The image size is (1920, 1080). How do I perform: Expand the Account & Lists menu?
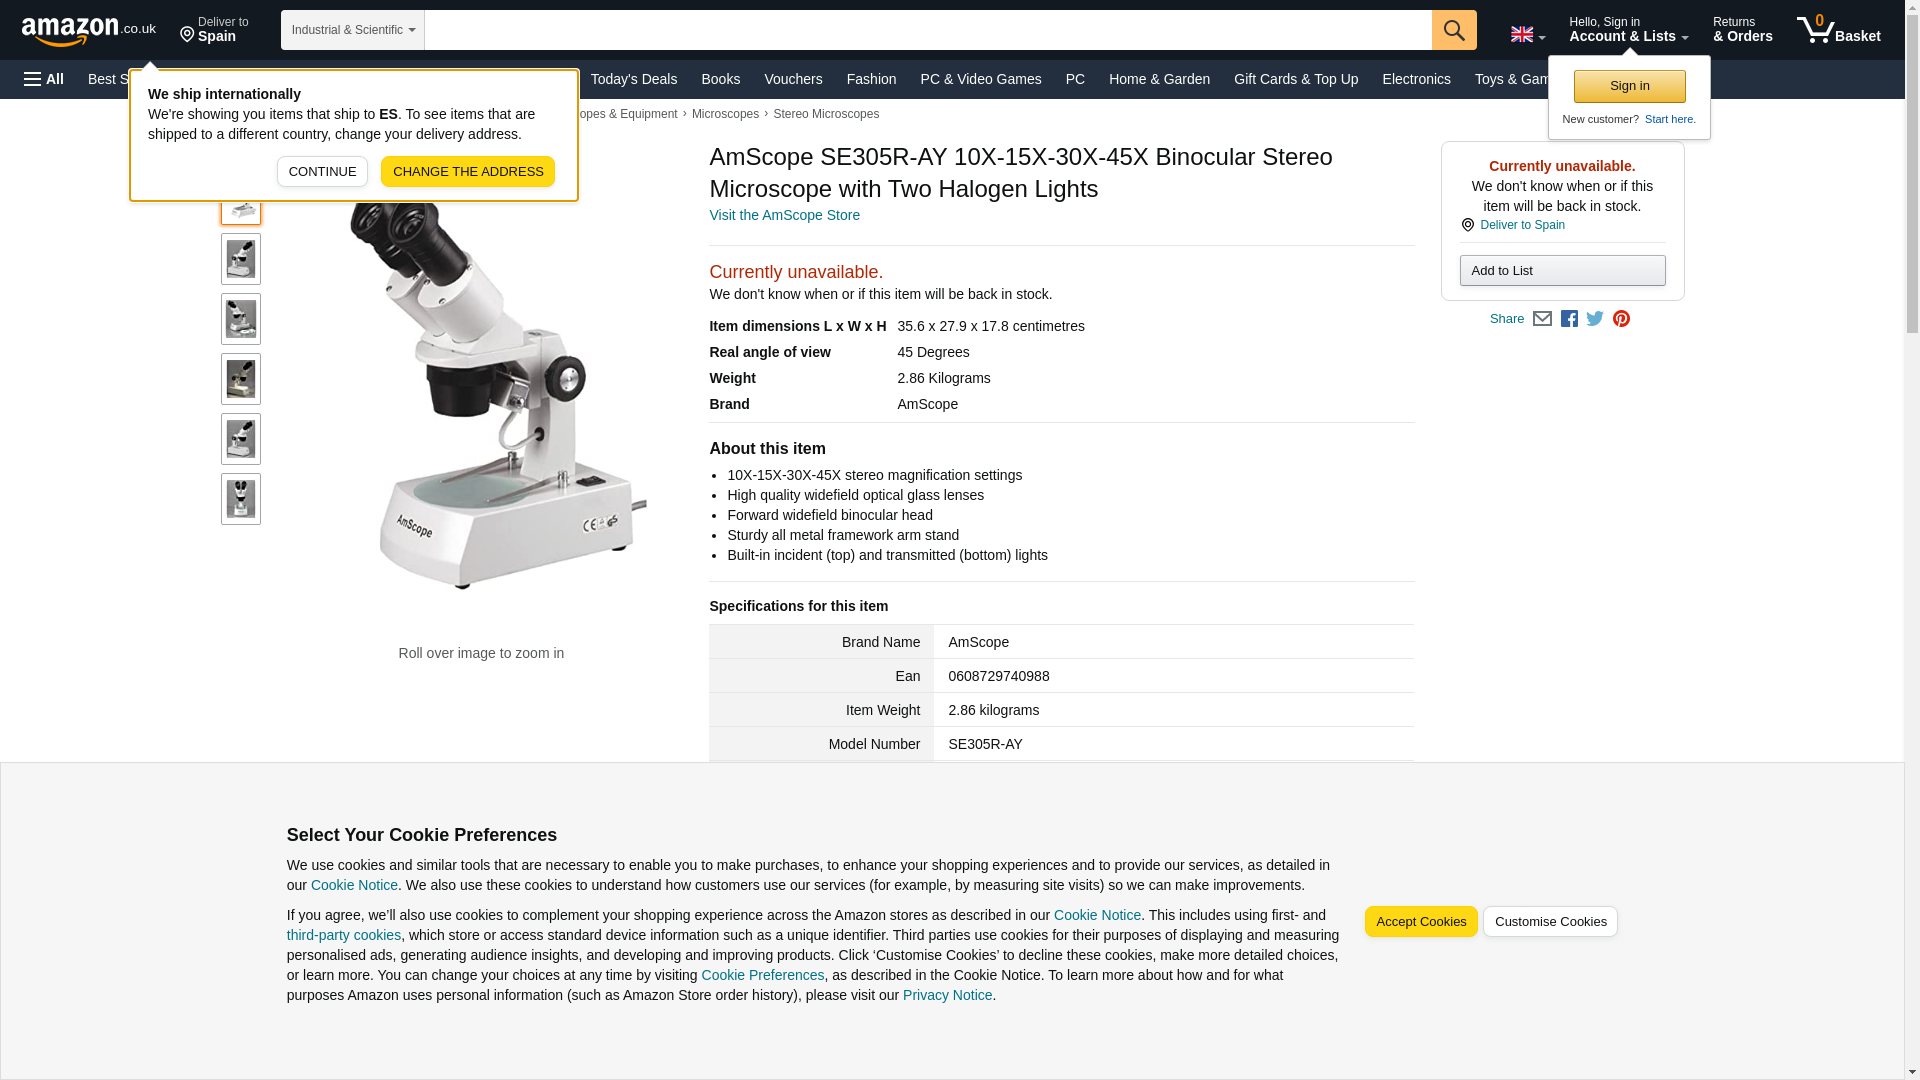point(1628,30)
